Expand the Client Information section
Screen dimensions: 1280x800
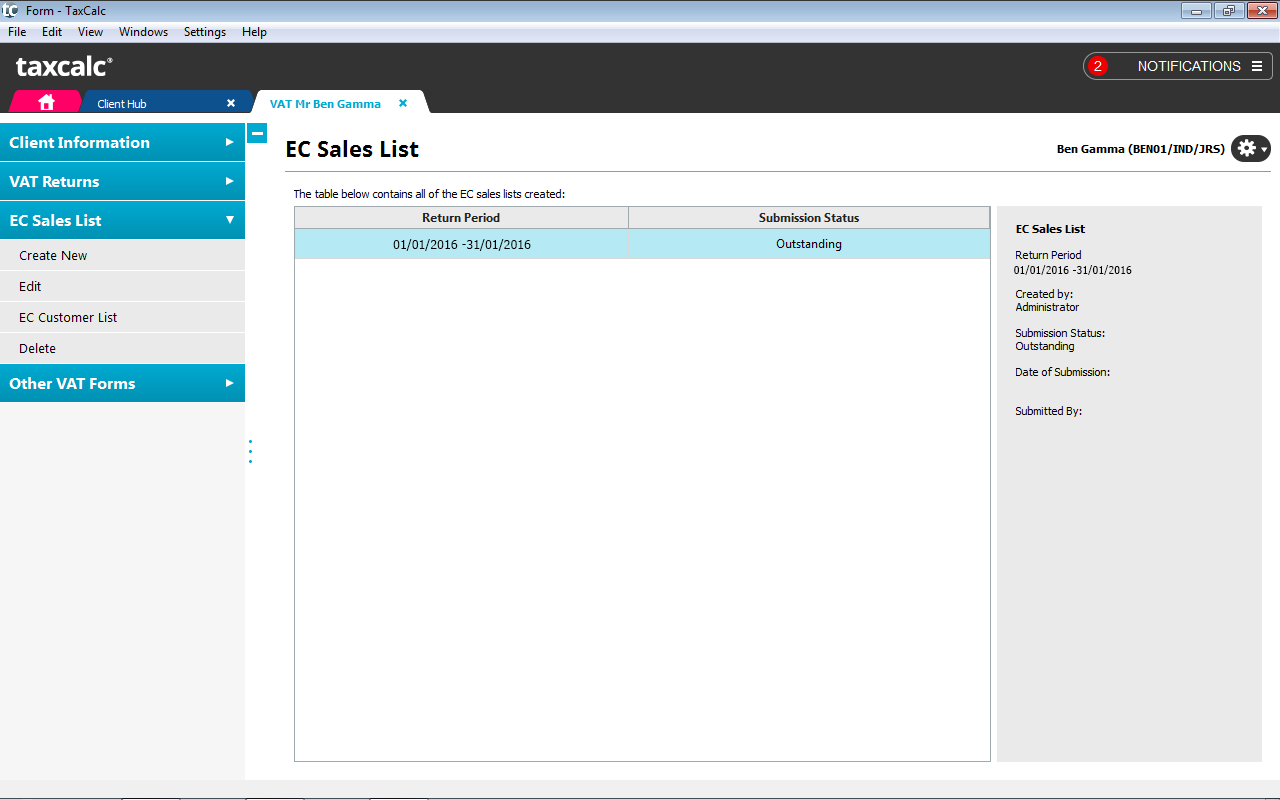[122, 142]
